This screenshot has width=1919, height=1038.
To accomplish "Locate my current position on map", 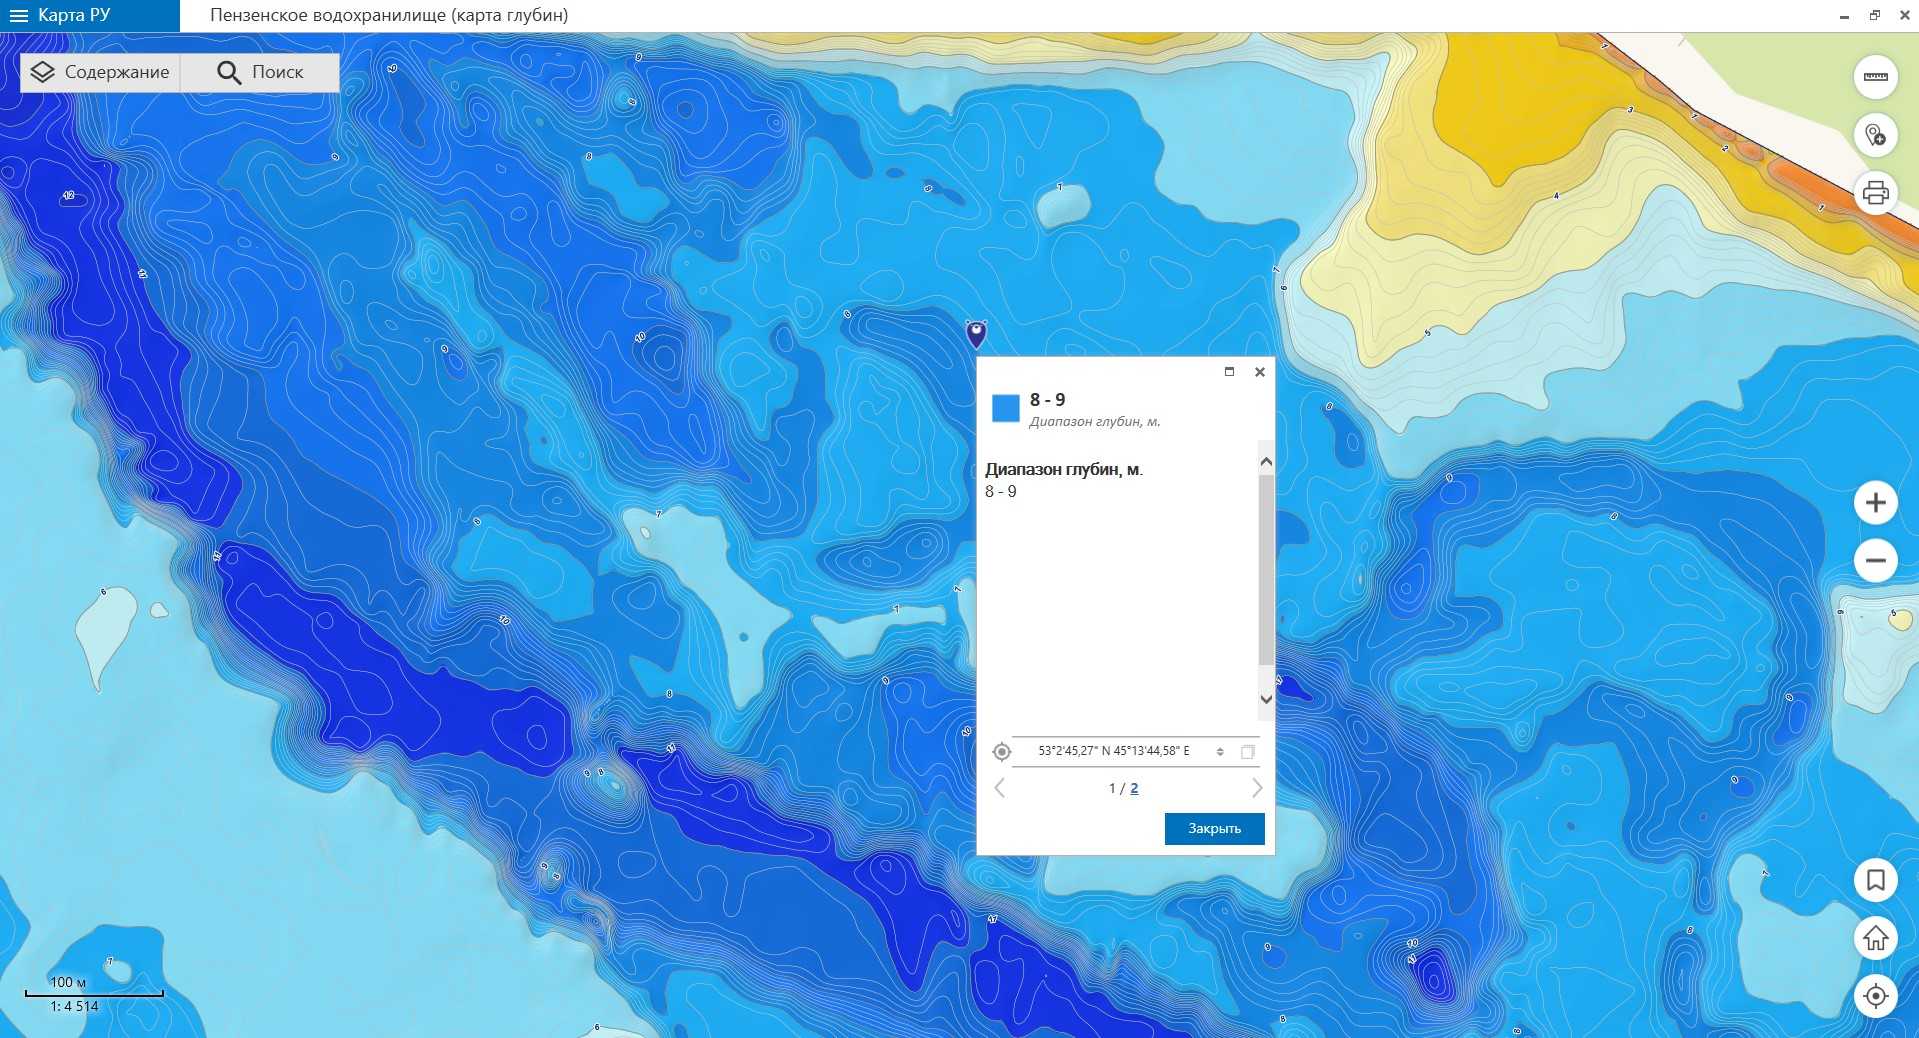I will [1875, 996].
